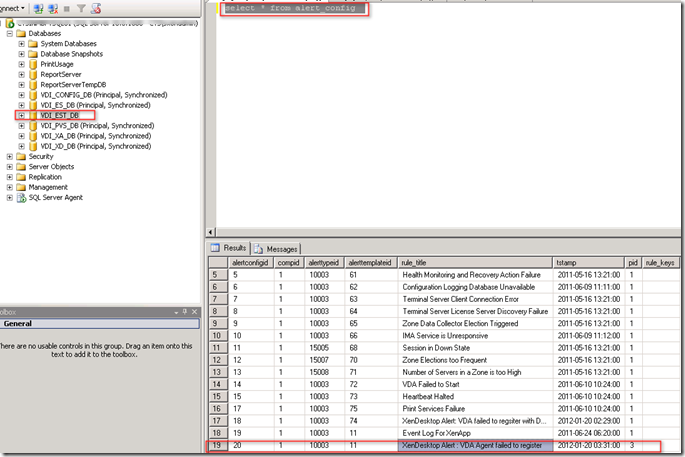Click the Connect Object Explorer icon
The height and width of the screenshot is (457, 685).
point(38,8)
